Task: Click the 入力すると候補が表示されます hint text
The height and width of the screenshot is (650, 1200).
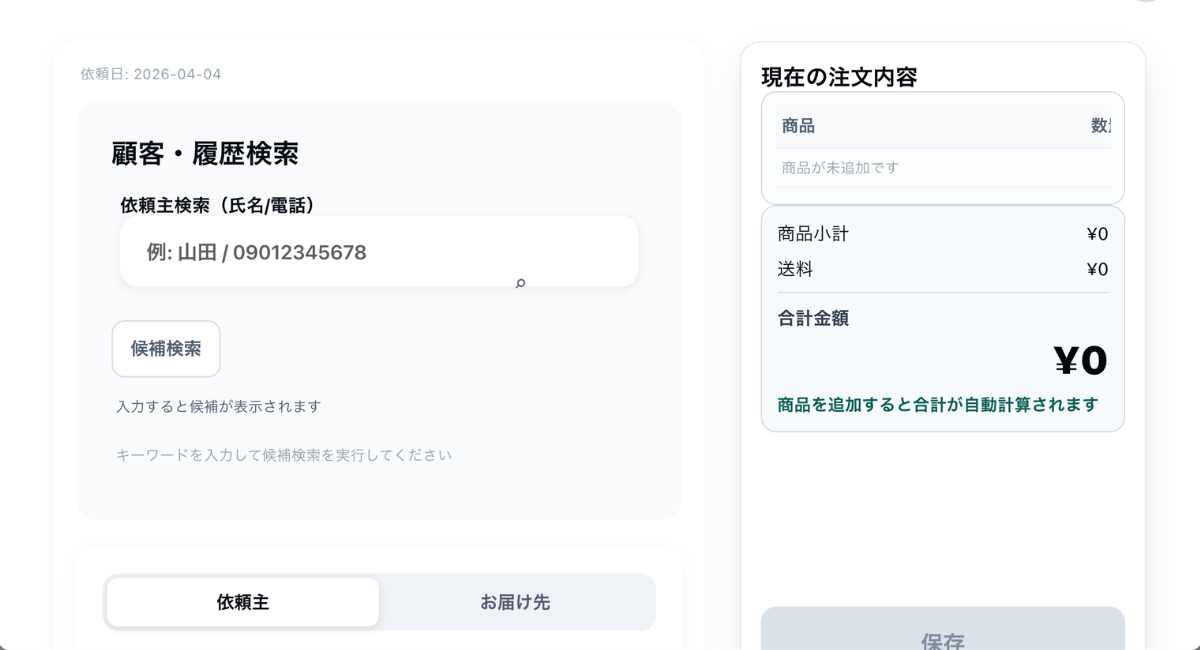Action: 218,406
